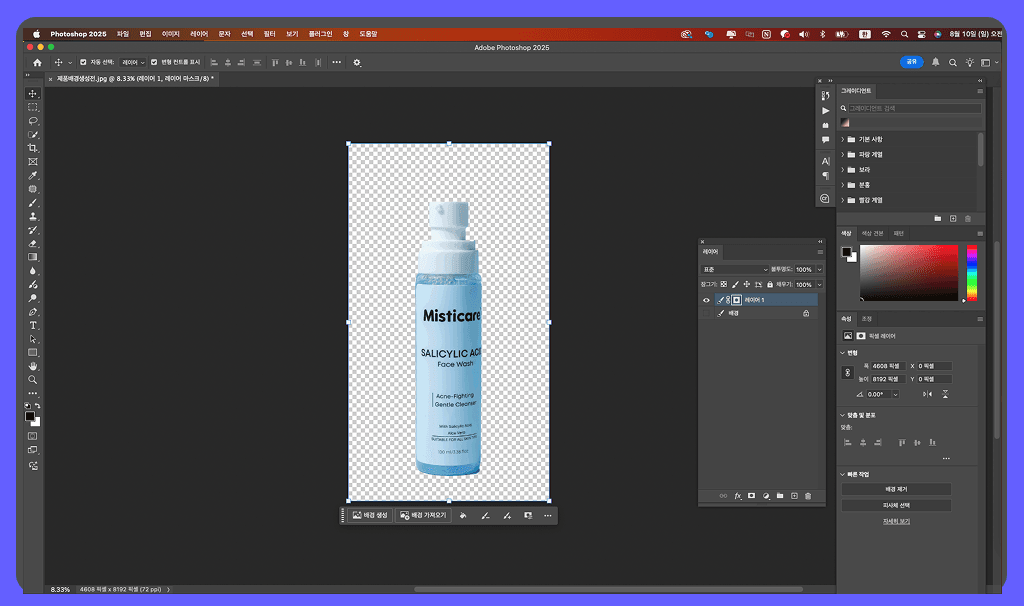This screenshot has width=1024, height=606.
Task: Delete layer with Layers panel trash icon
Action: tap(808, 496)
